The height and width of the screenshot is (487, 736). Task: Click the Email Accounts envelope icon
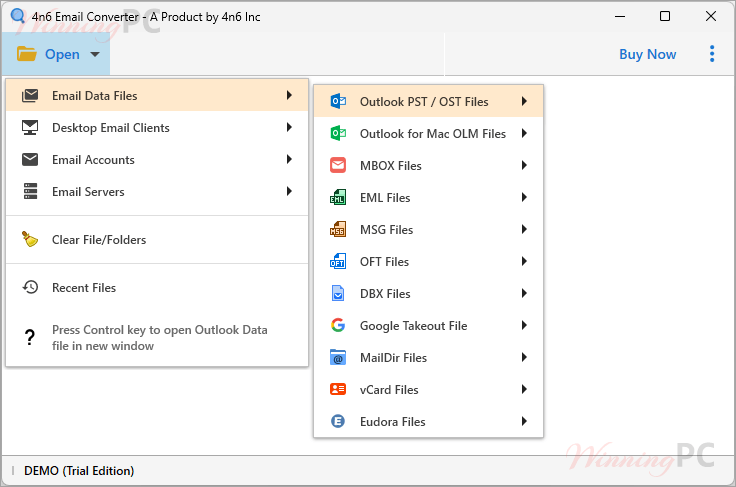click(x=30, y=160)
